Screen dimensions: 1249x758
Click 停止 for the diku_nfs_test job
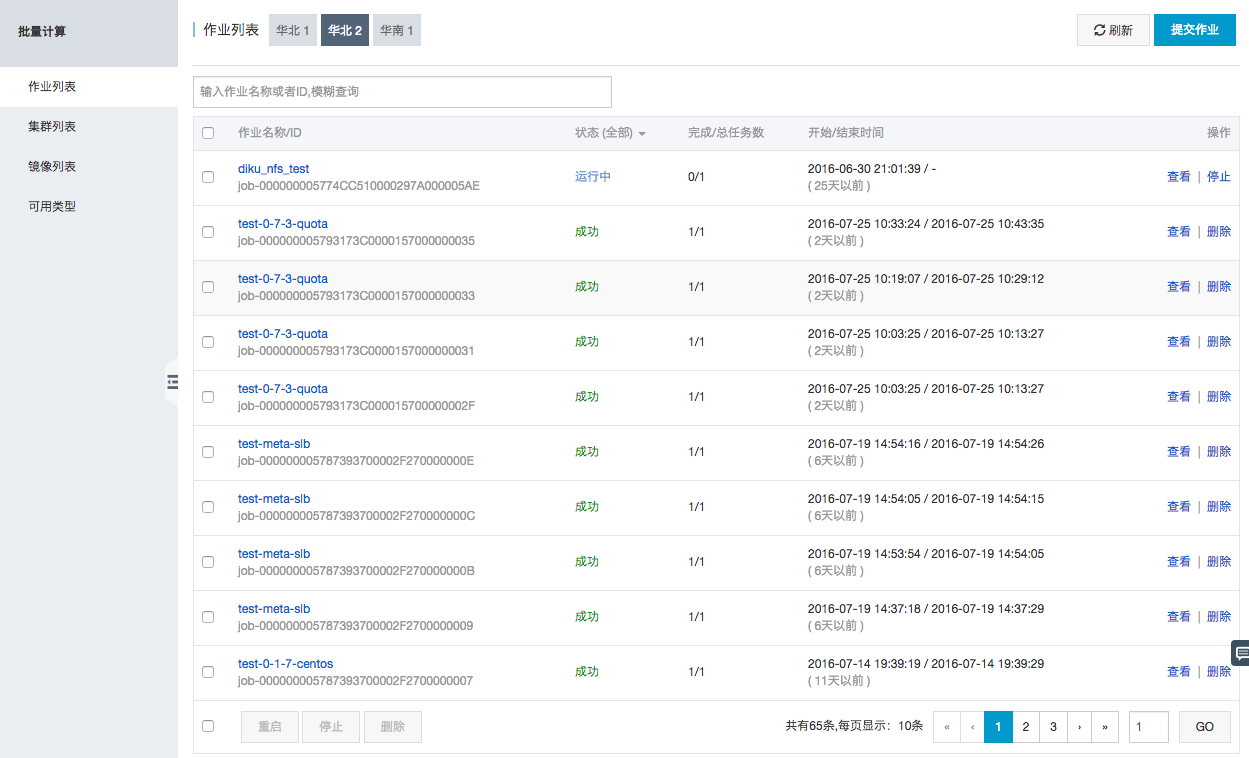click(1219, 177)
